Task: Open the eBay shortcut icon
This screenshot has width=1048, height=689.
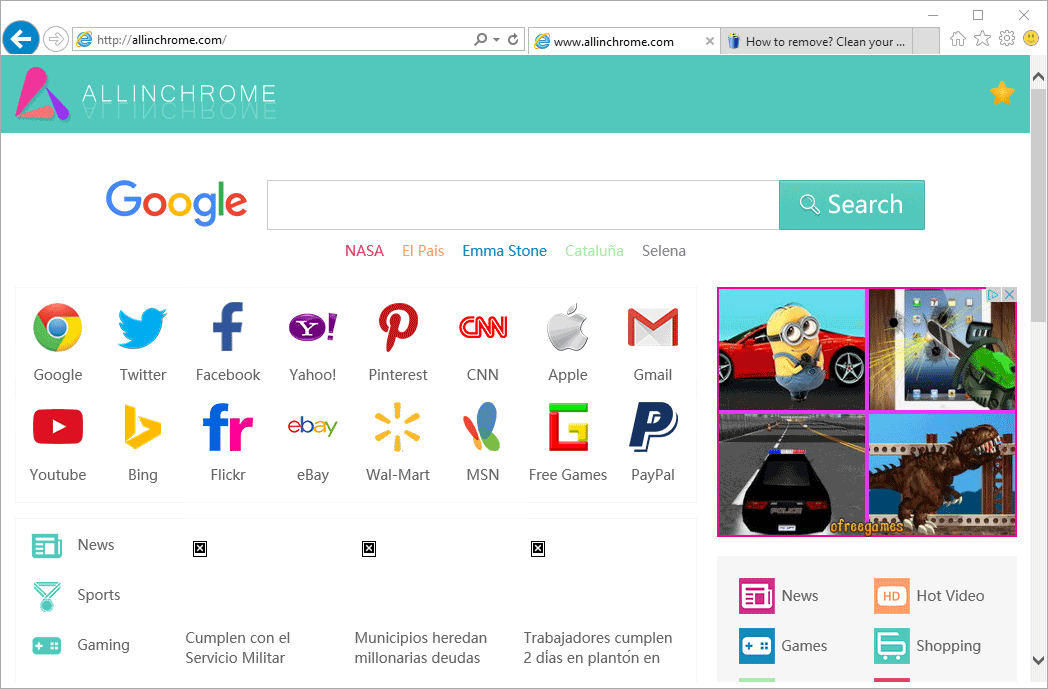Action: (x=313, y=426)
